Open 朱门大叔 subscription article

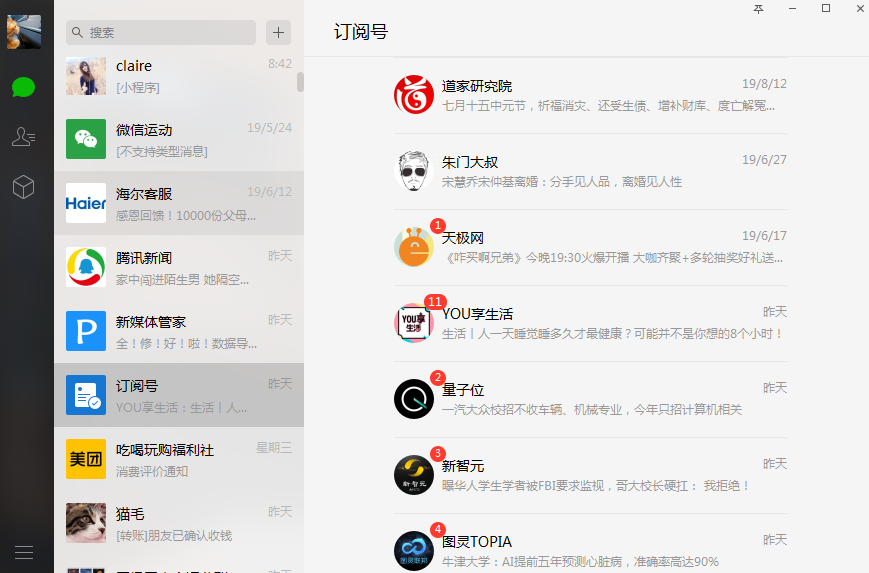pyautogui.click(x=590, y=172)
